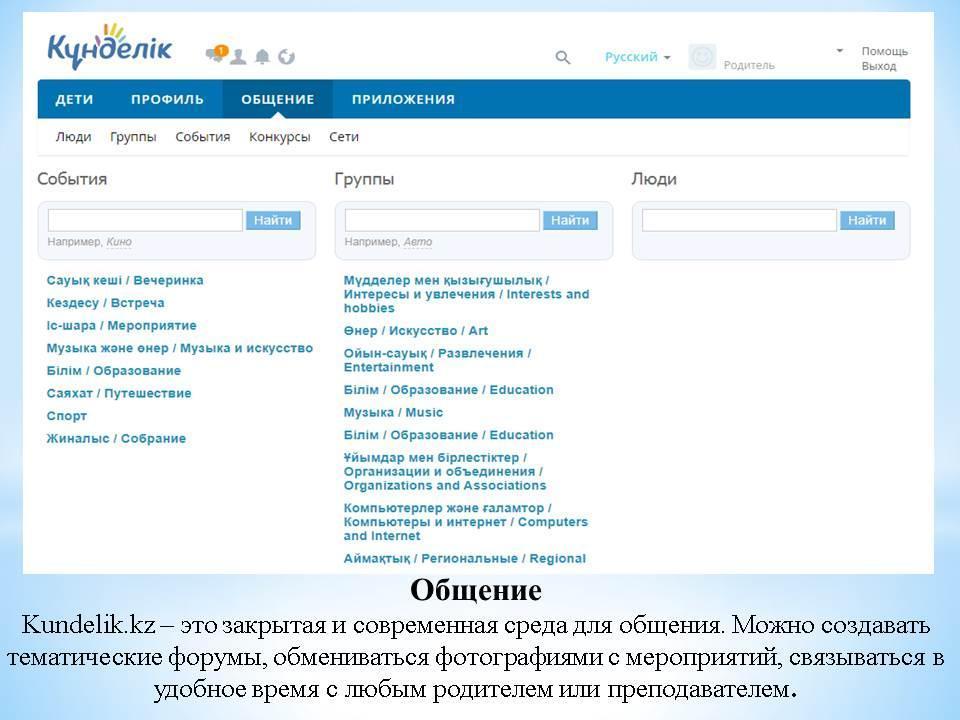Go to the Группы submenu item
The image size is (960, 720).
point(133,137)
